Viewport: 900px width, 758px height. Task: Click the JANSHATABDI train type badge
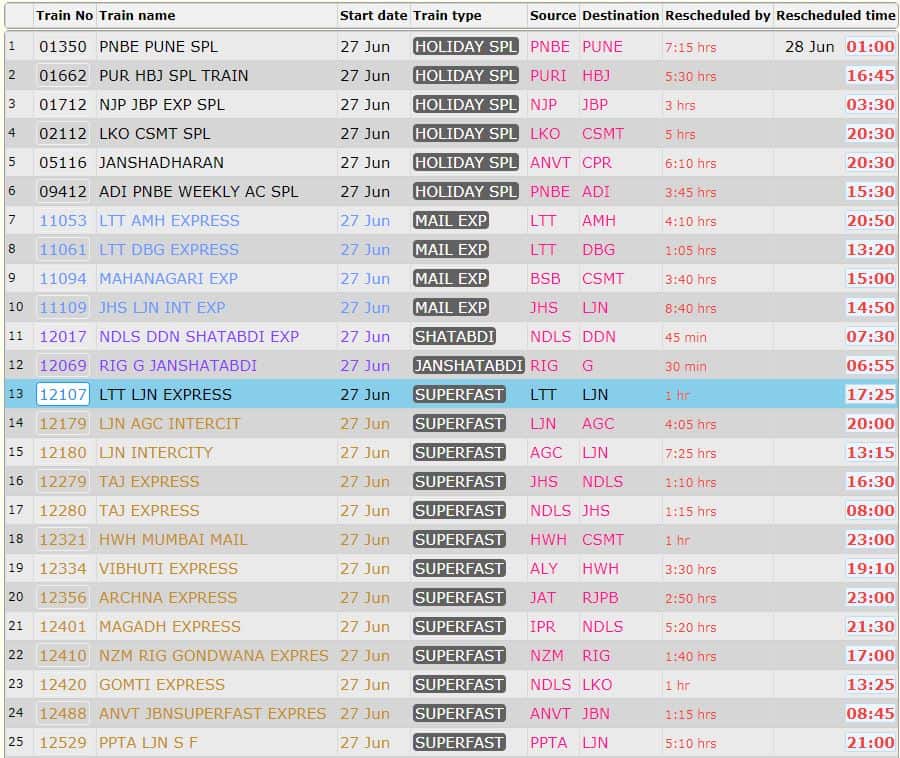pyautogui.click(x=468, y=365)
